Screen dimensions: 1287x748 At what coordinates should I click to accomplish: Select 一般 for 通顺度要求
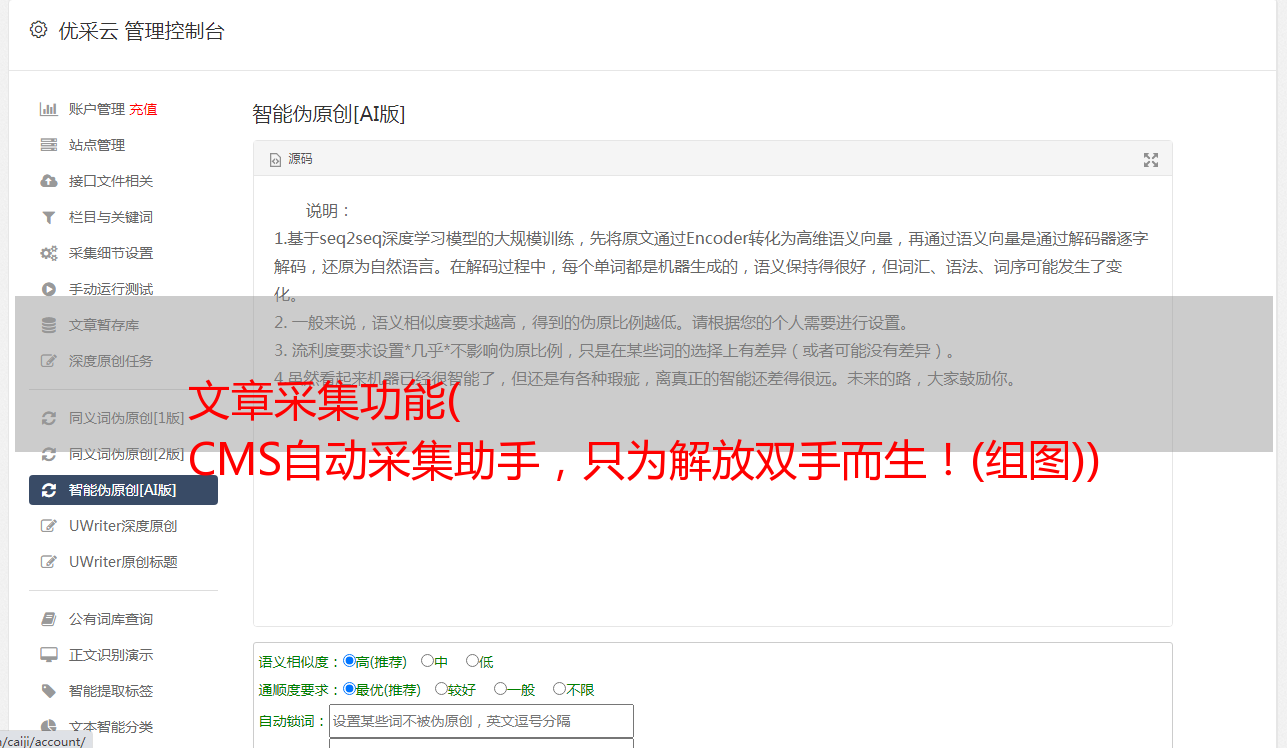500,689
